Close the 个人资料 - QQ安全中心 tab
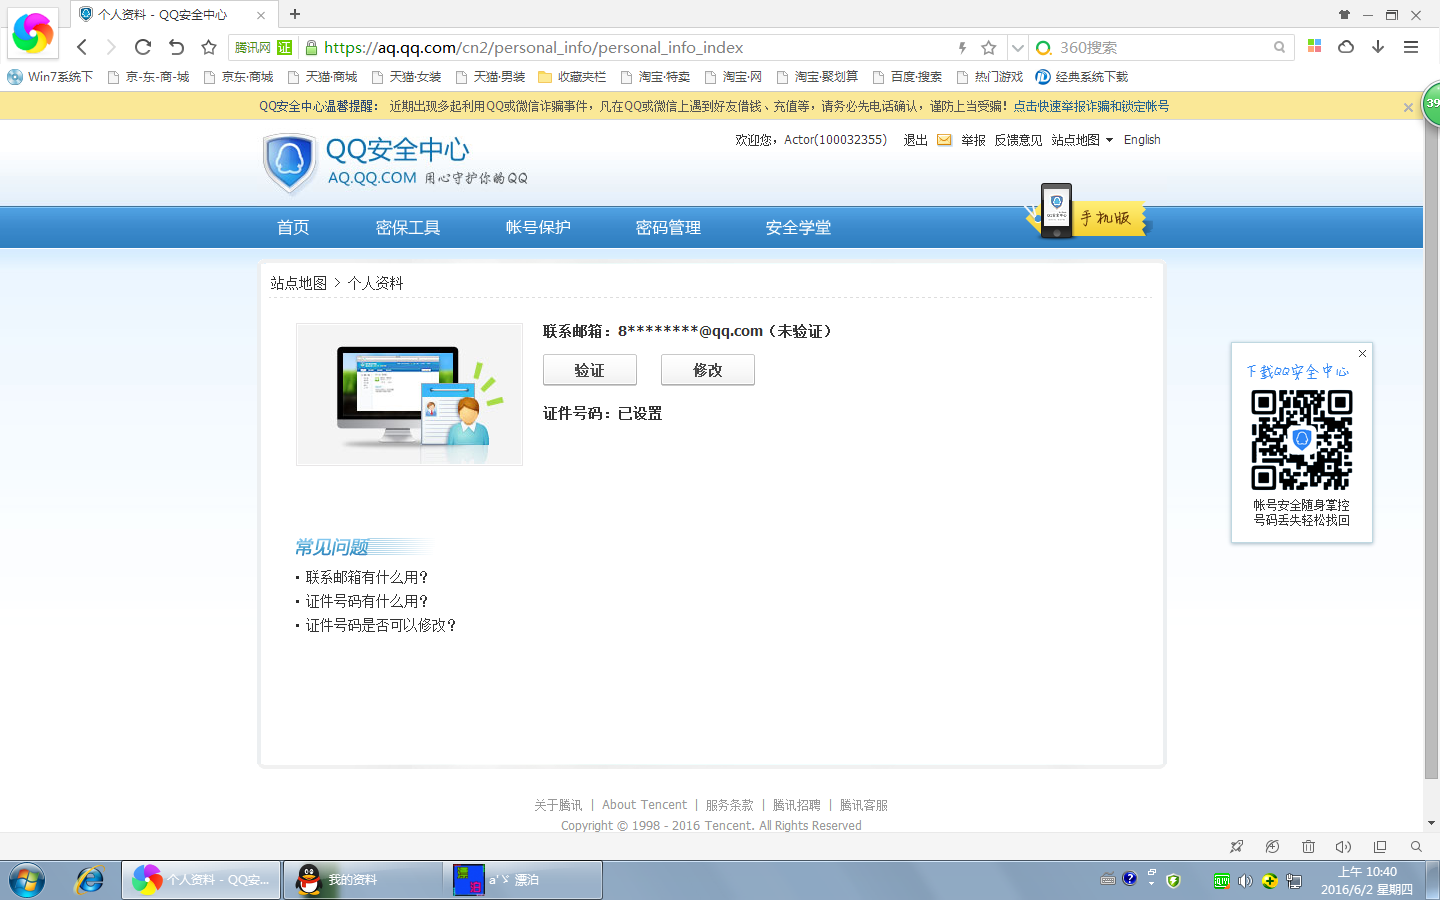This screenshot has height=900, width=1440. coord(261,15)
